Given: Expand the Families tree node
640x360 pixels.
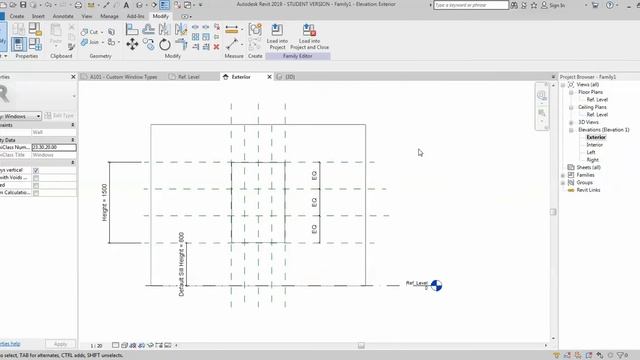Looking at the screenshot, I should pyautogui.click(x=563, y=175).
